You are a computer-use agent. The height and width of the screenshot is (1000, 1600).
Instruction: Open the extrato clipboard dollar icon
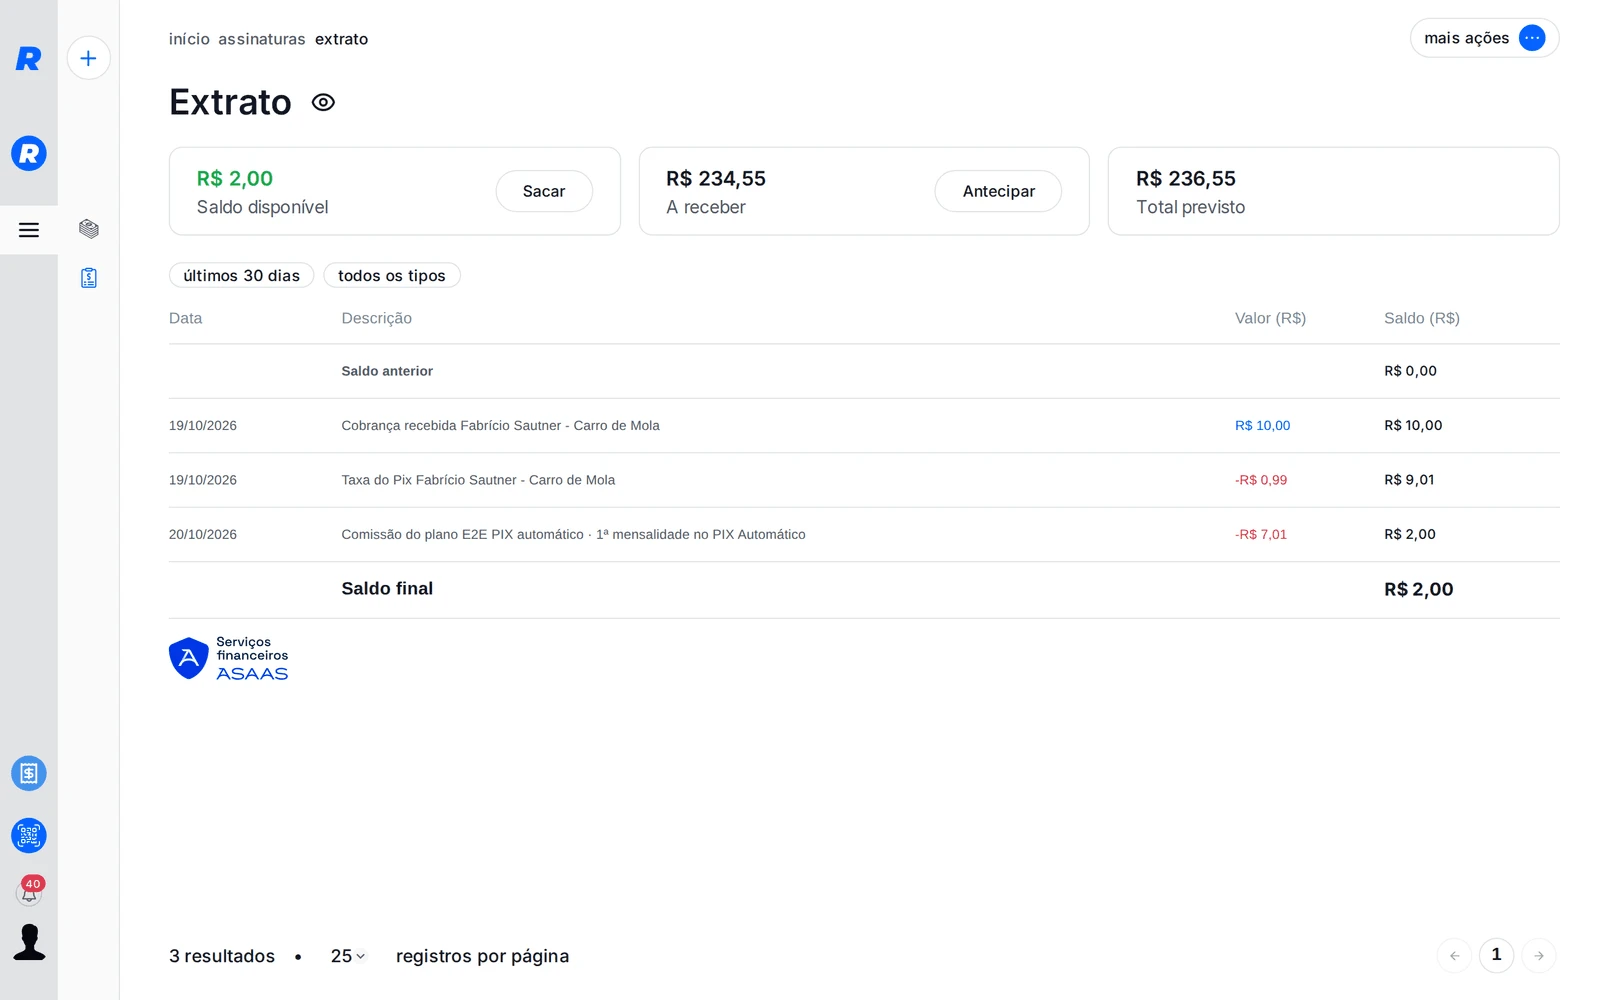[89, 278]
